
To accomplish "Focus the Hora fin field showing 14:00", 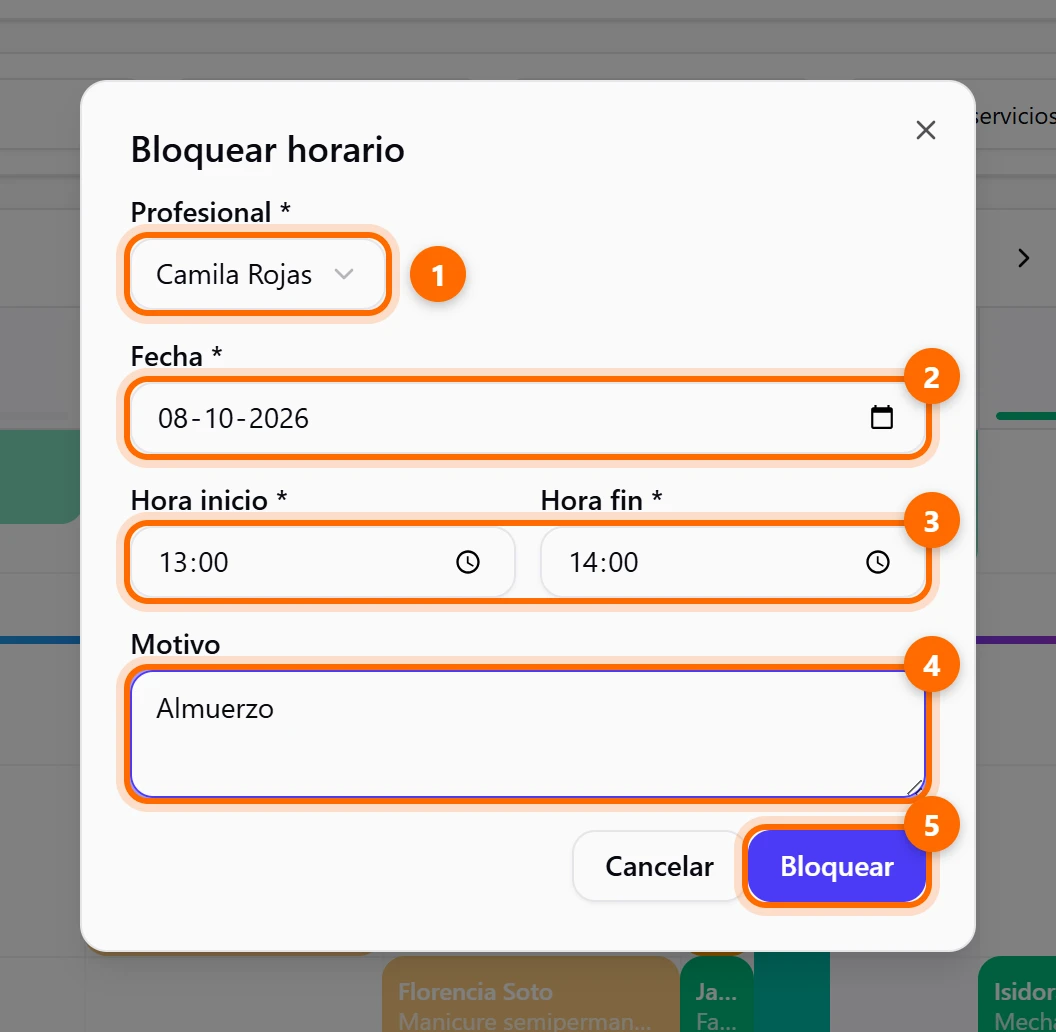I will (x=733, y=562).
